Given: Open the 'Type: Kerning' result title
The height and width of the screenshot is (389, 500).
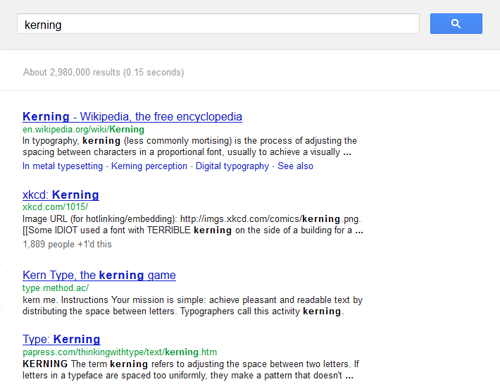Looking at the screenshot, I should pyautogui.click(x=61, y=339).
